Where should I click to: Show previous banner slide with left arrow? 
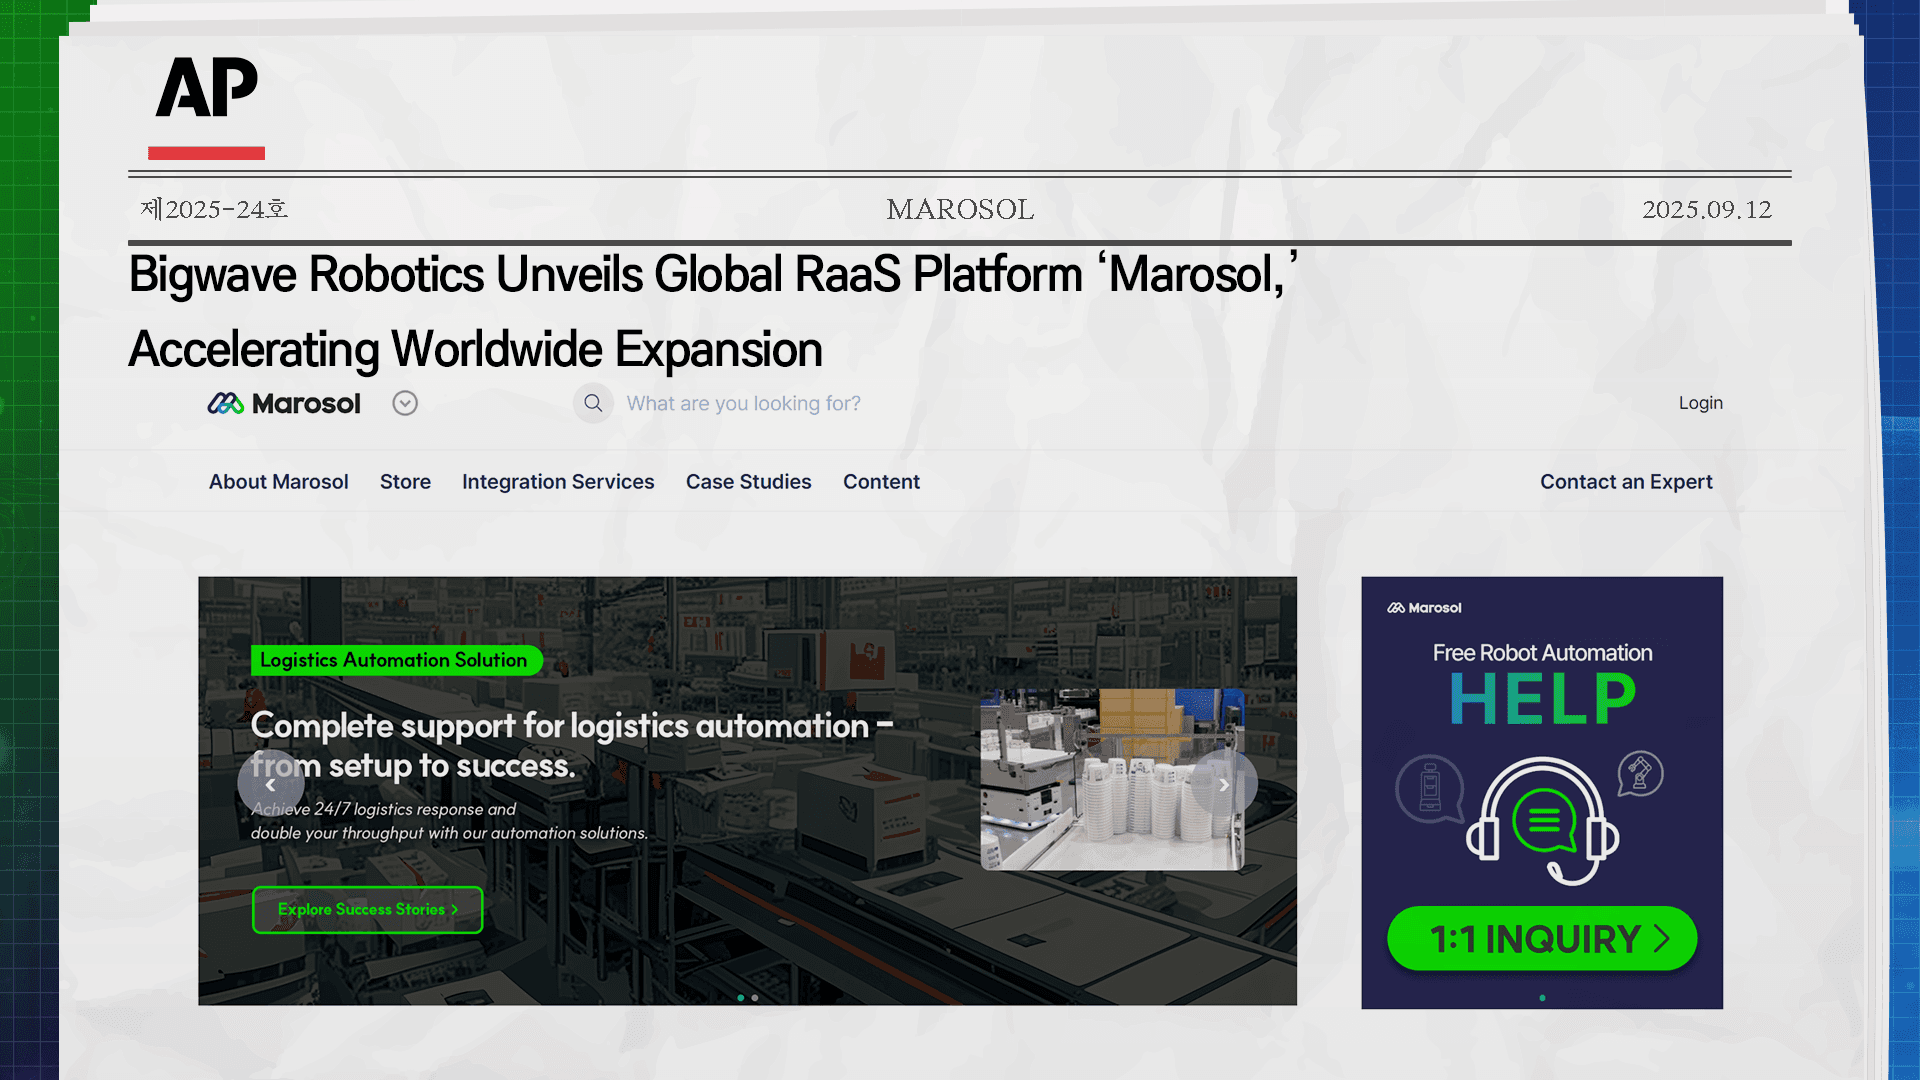[x=270, y=785]
